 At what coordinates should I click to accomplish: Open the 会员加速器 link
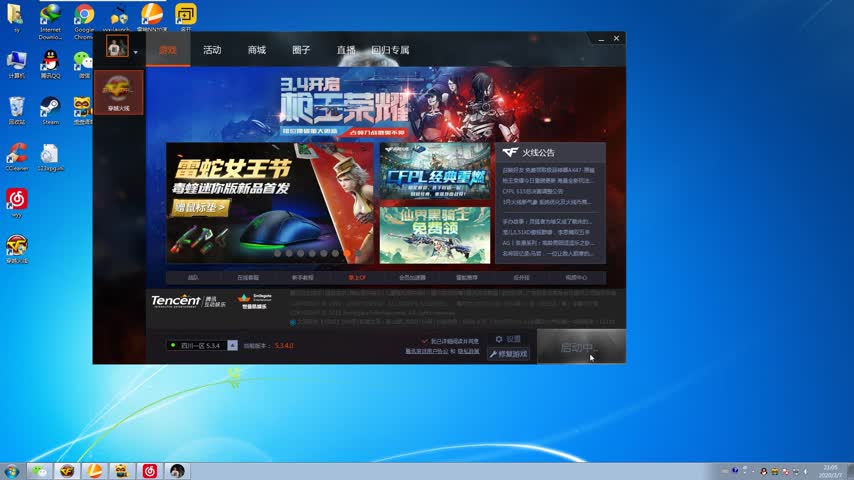point(412,278)
